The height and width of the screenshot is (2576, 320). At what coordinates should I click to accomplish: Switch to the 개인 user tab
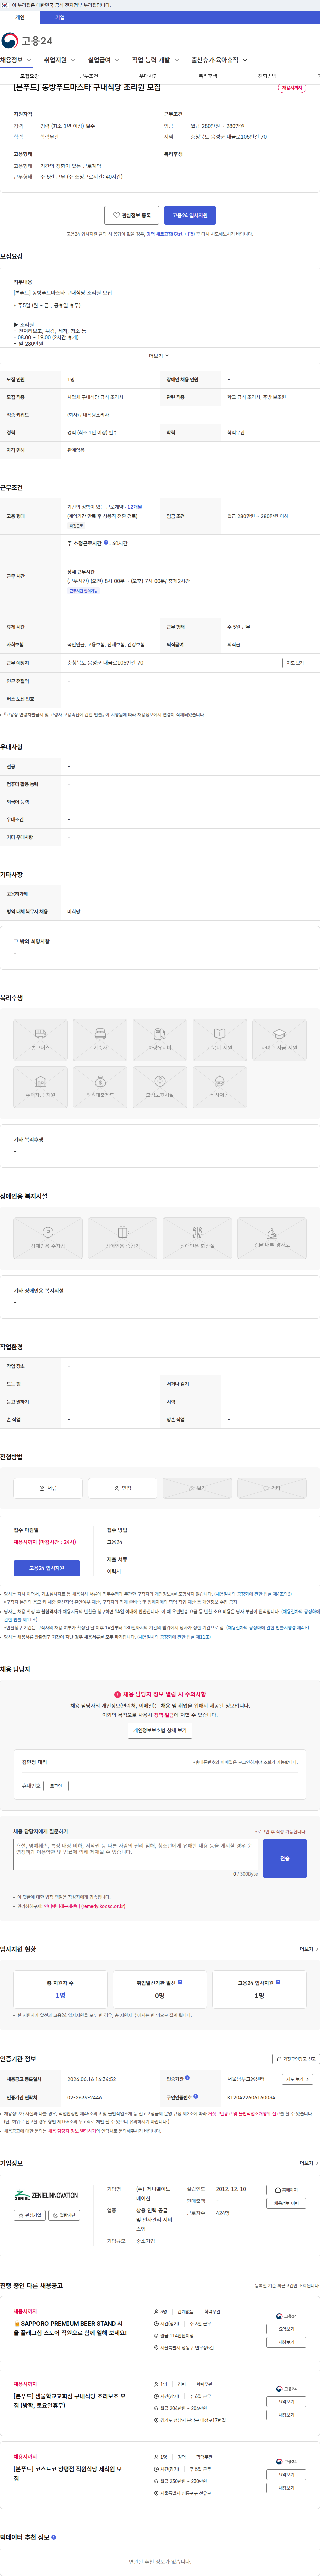[x=20, y=17]
